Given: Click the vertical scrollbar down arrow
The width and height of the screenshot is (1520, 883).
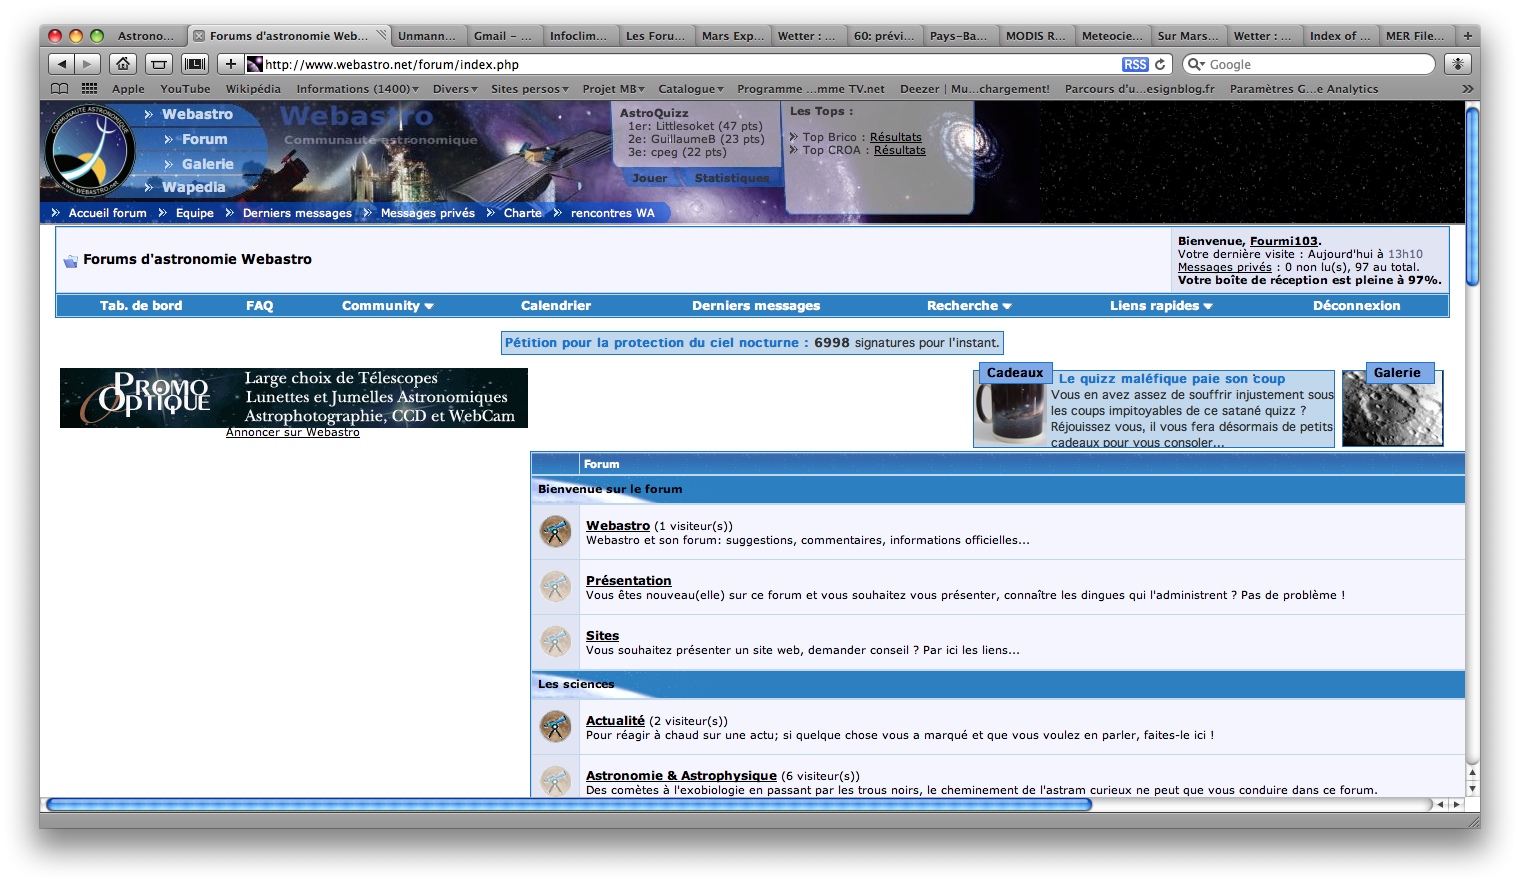Looking at the screenshot, I should point(1472,789).
